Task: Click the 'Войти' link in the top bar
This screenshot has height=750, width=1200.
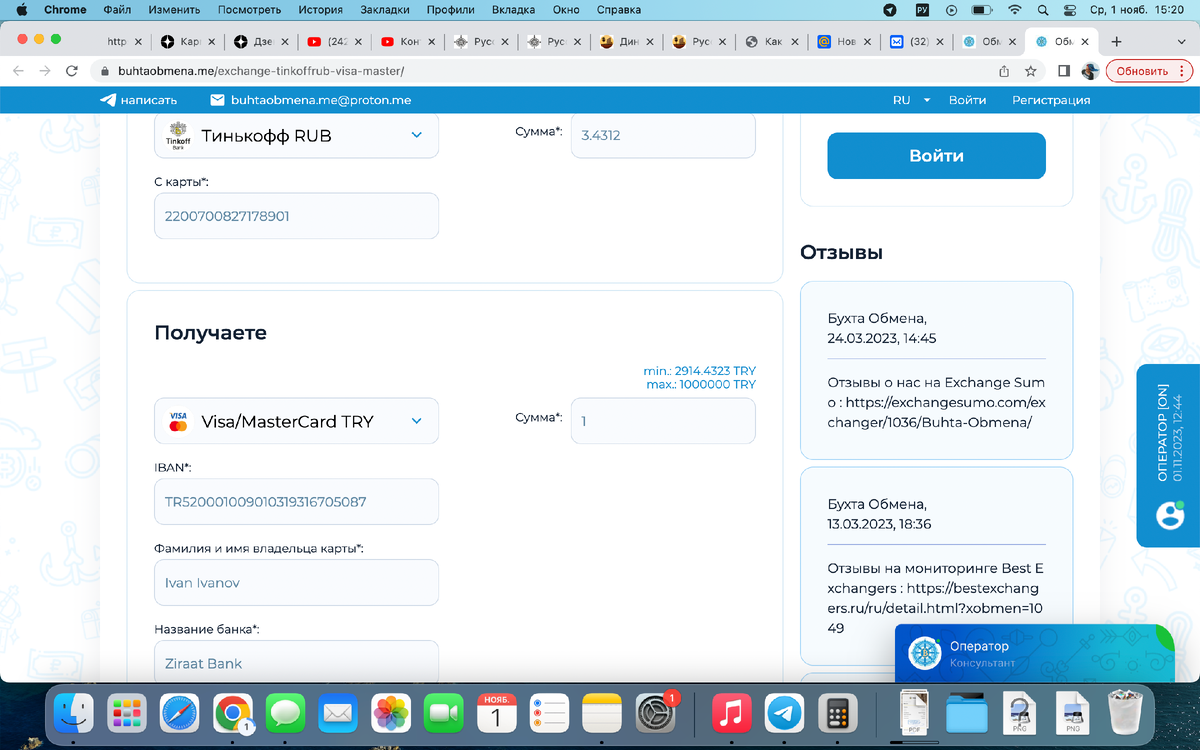Action: click(x=967, y=100)
